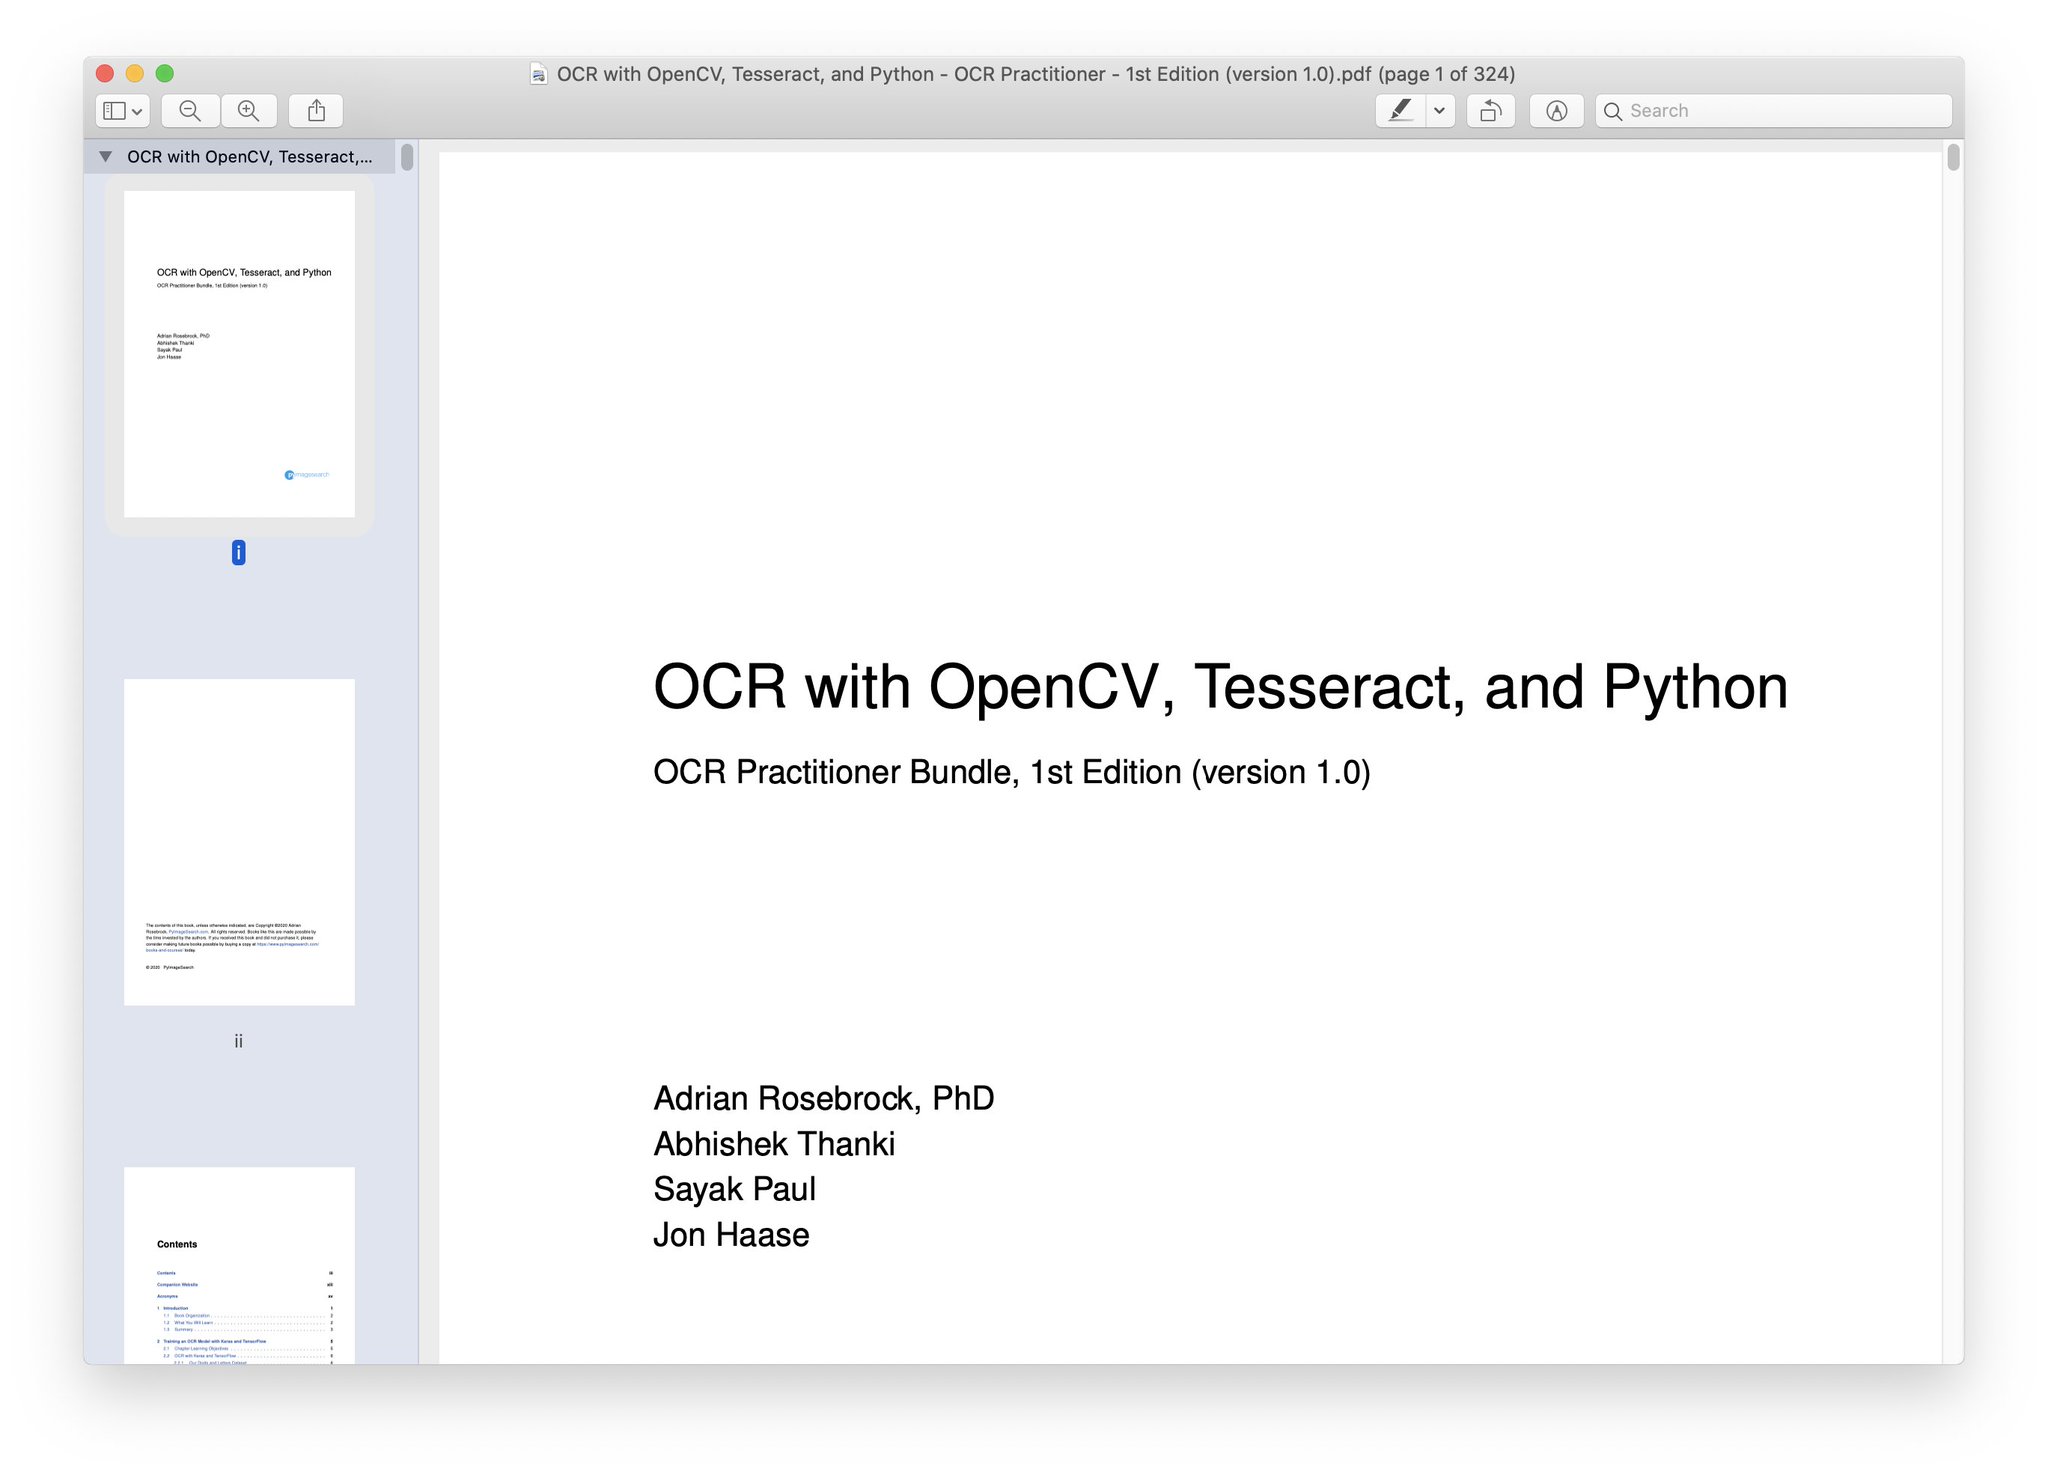Click the search magnifier icon in the Search field
2048x1475 pixels.
coord(1613,111)
